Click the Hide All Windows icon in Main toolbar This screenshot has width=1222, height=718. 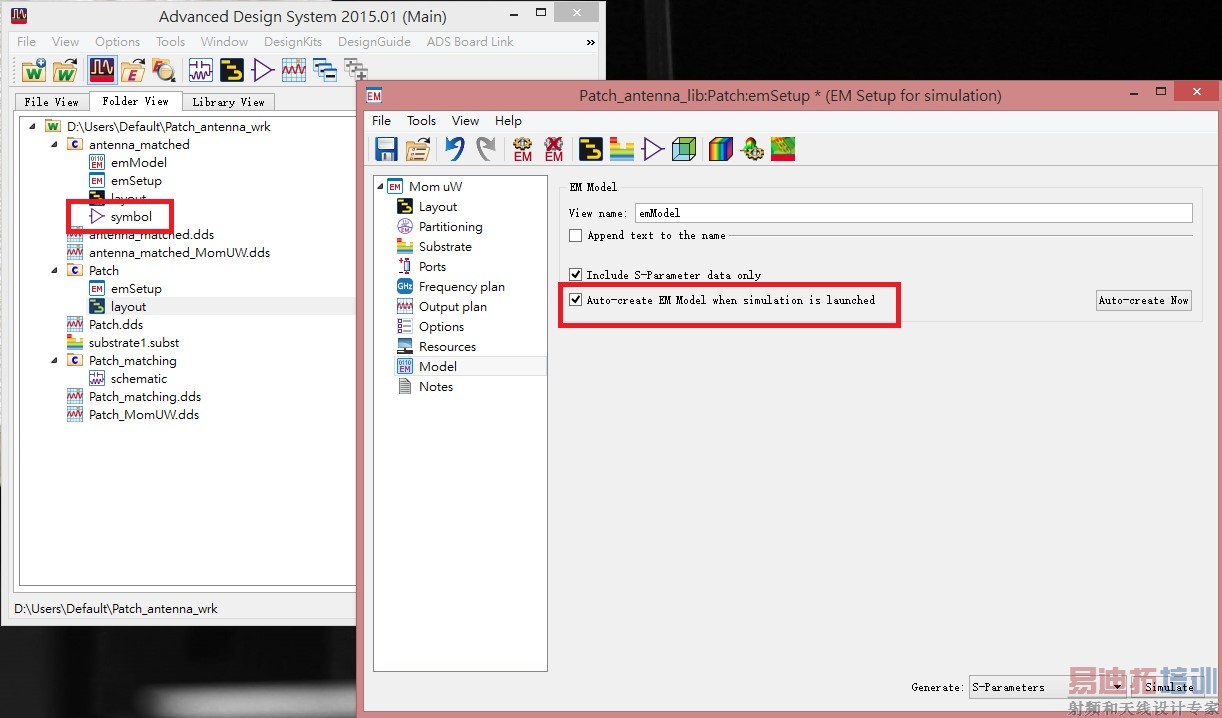pos(324,70)
